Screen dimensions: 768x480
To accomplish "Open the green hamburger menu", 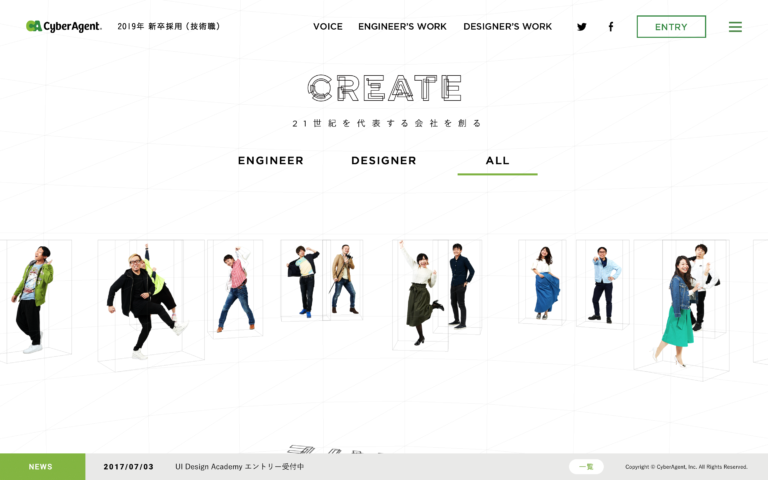I will [735, 27].
